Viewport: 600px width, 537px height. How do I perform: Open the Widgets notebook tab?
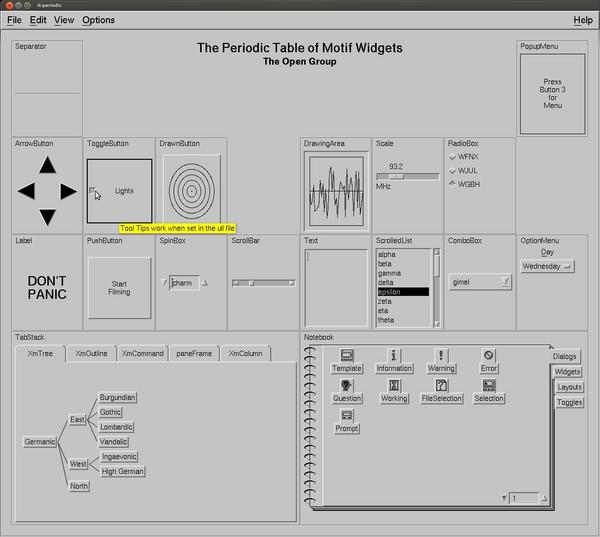tap(567, 372)
